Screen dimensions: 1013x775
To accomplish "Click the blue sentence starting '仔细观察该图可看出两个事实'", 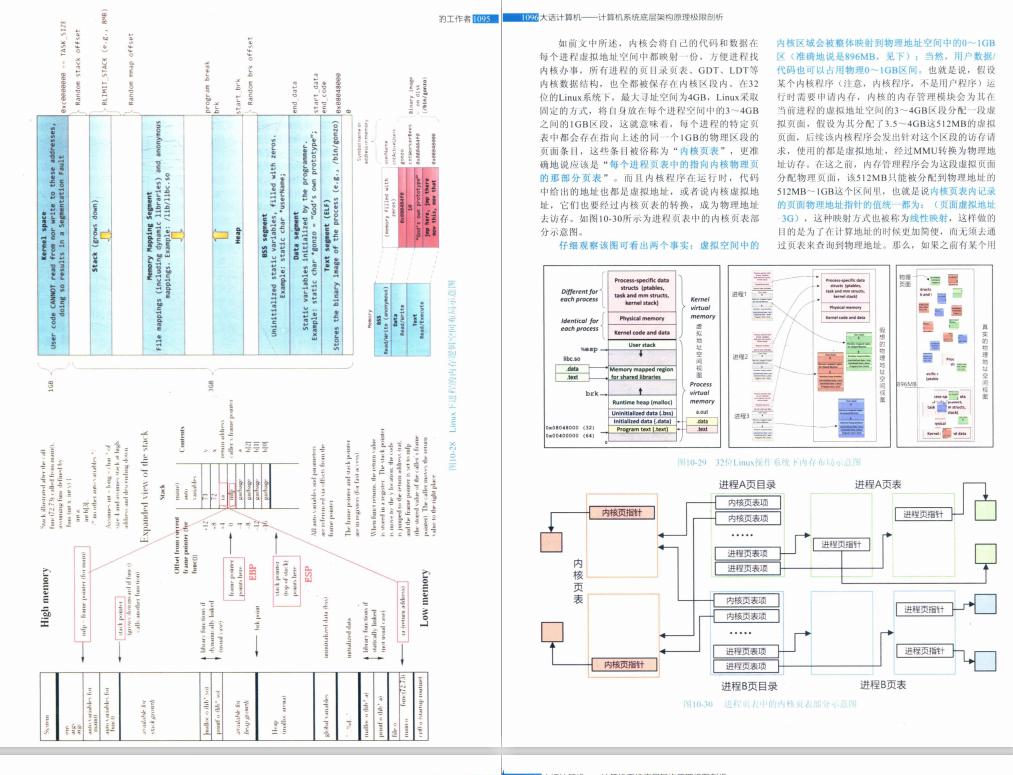I will [x=659, y=245].
